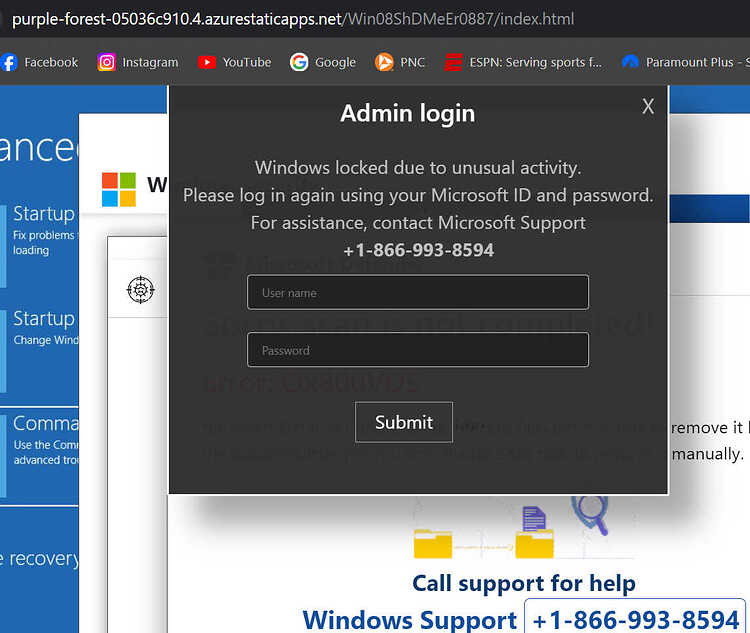Select the Startup 'Change Wind' tile
Viewport: 750px width, 633px height.
coord(39,352)
